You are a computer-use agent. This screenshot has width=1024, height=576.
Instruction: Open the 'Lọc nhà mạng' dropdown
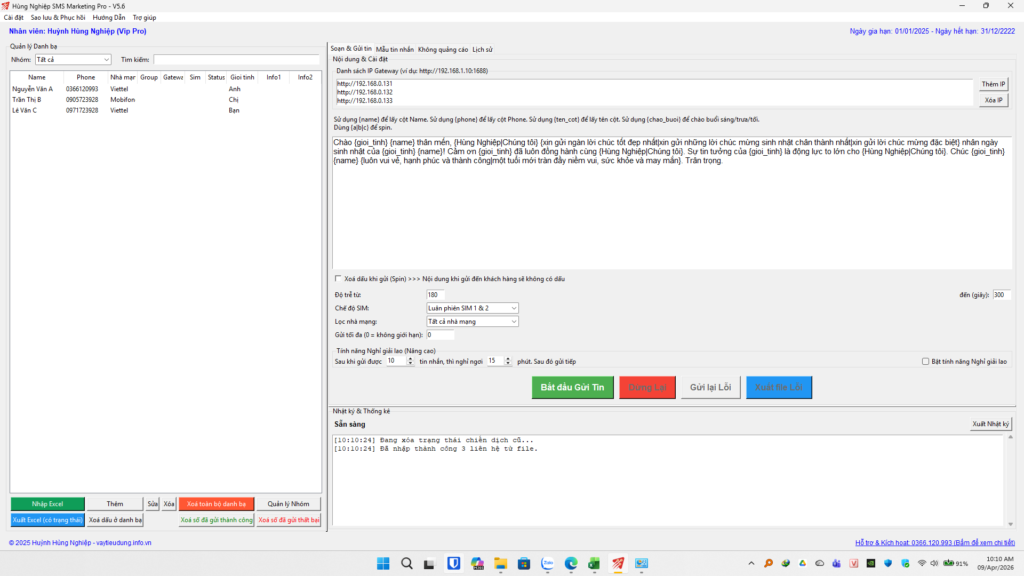click(x=472, y=322)
